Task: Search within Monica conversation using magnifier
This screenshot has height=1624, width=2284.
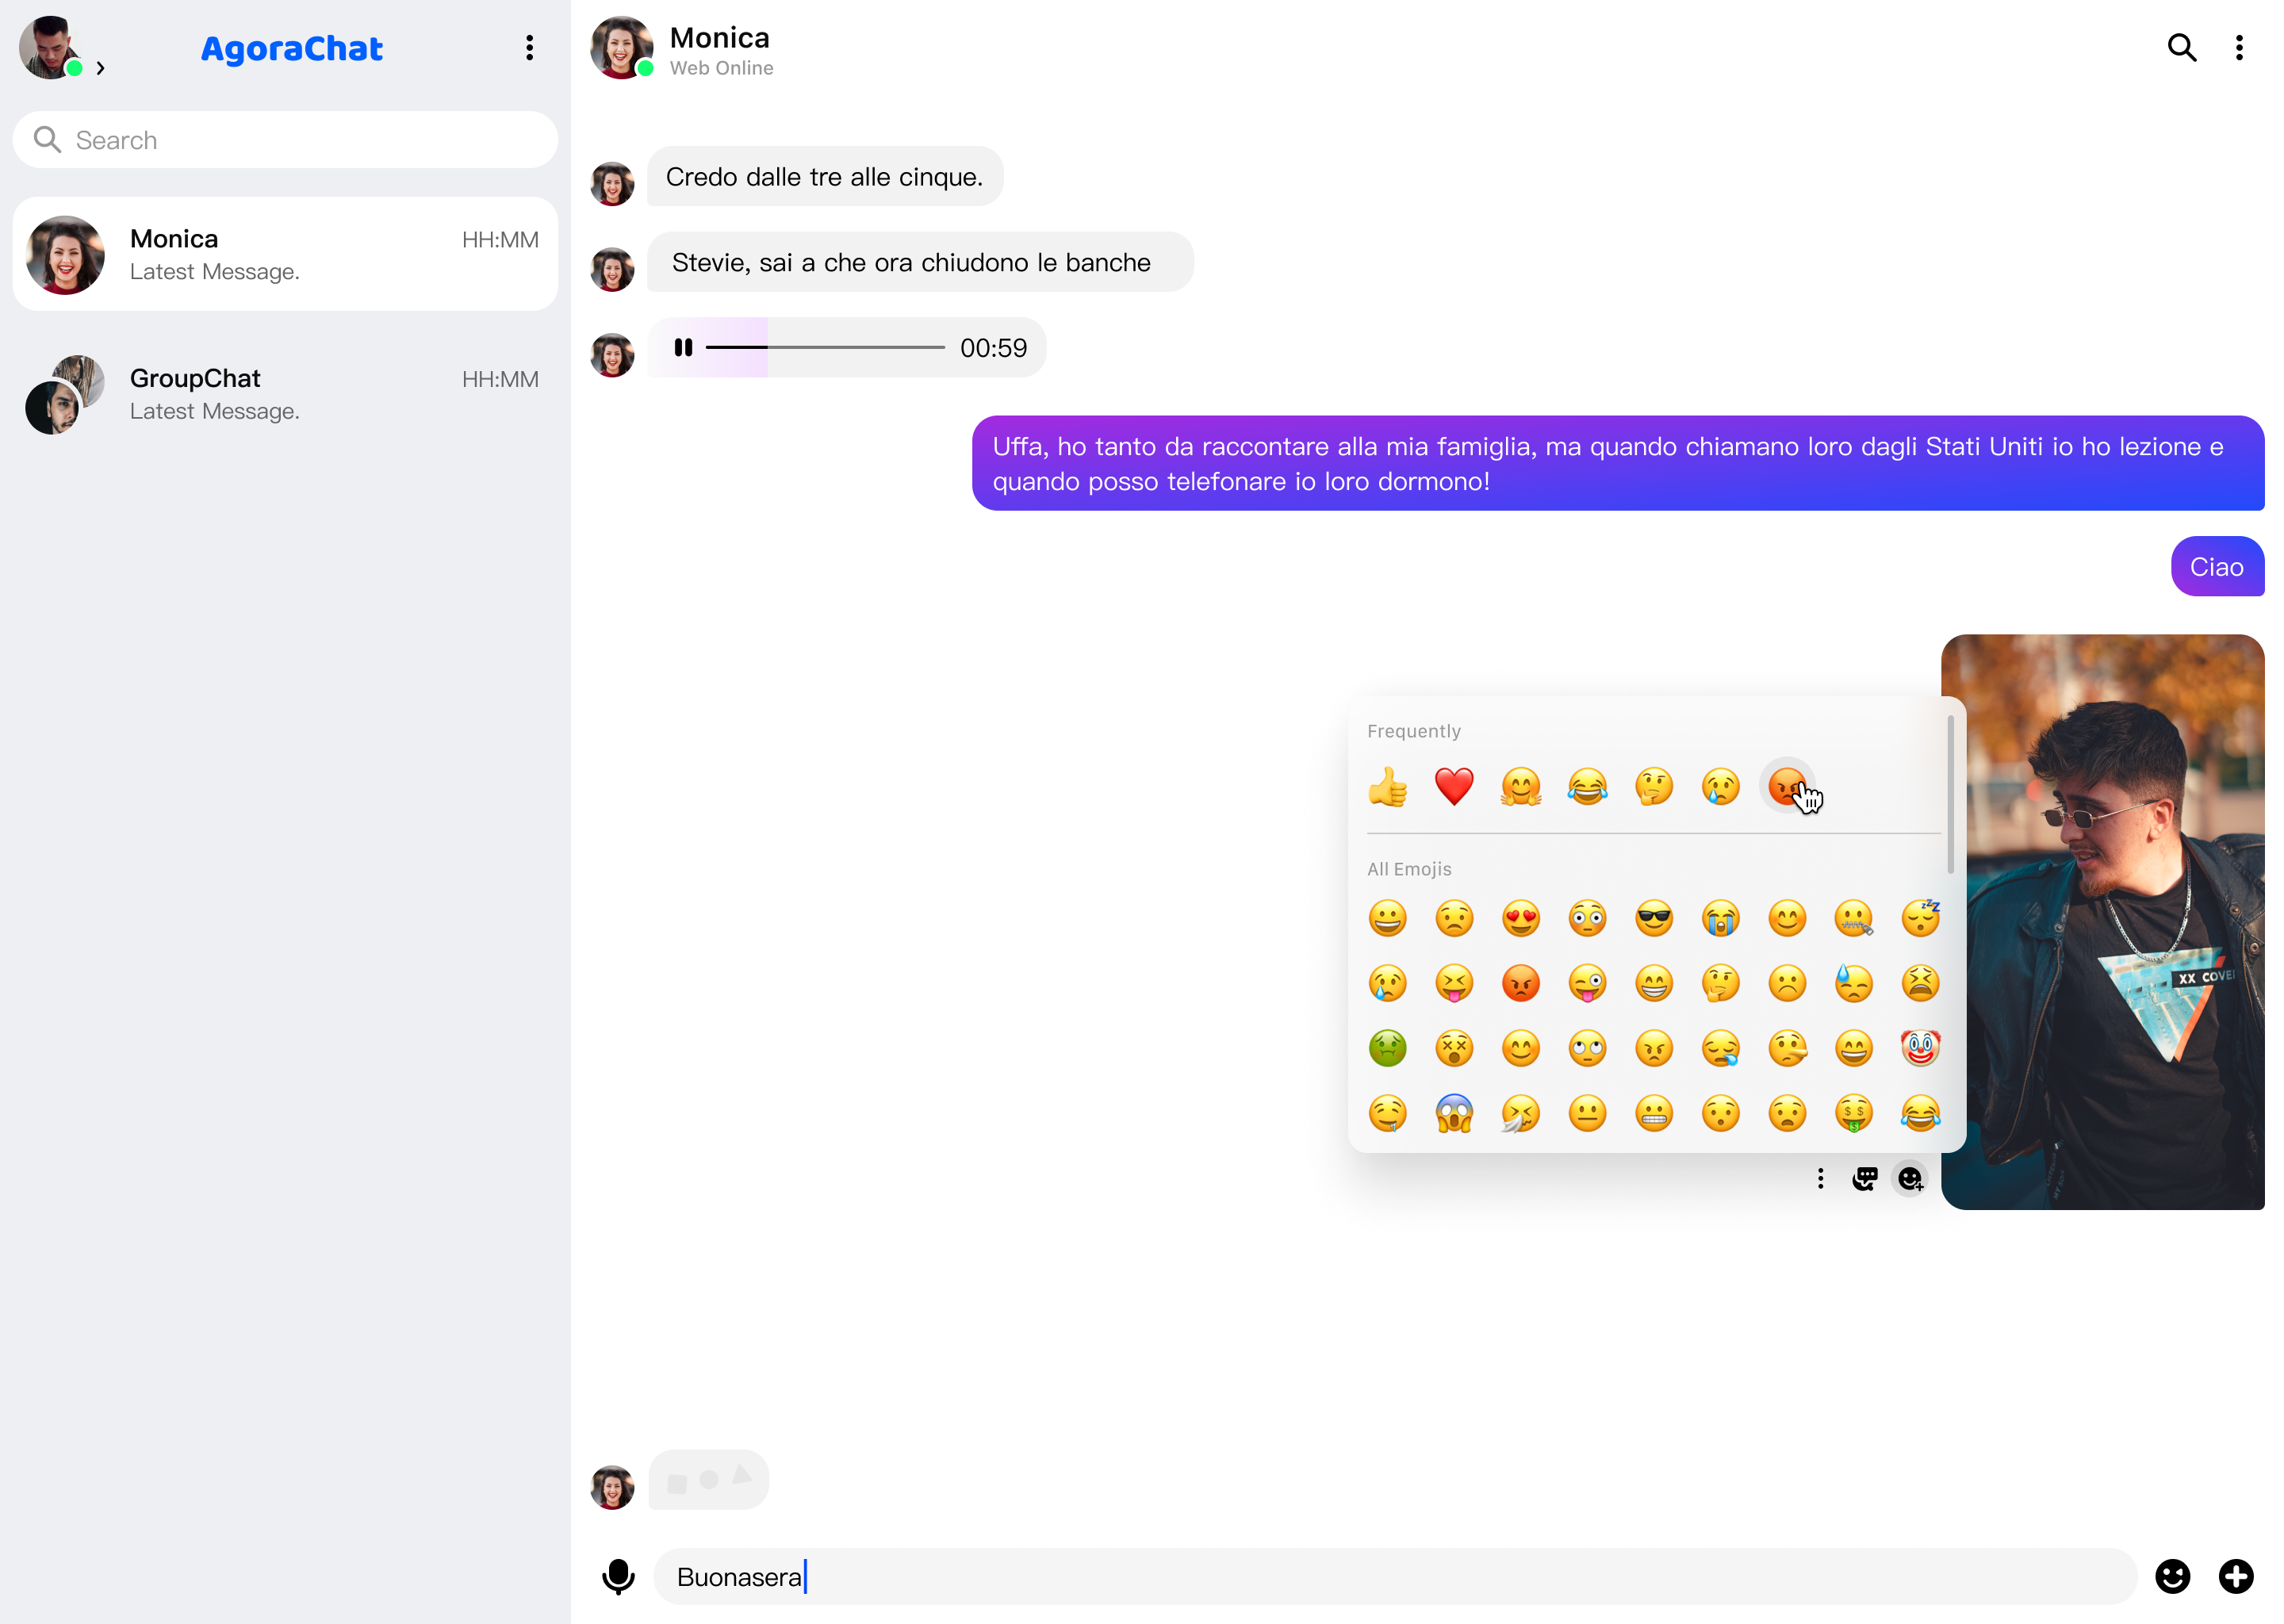Action: (x=2181, y=47)
